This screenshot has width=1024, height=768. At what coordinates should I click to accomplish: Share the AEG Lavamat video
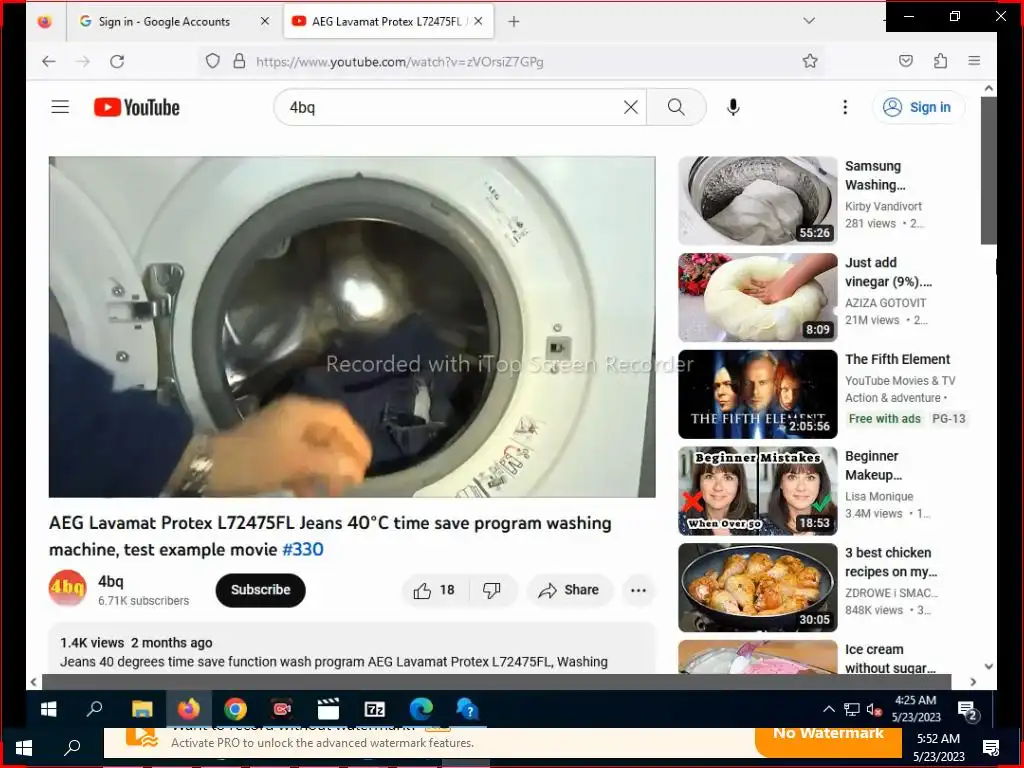(569, 590)
